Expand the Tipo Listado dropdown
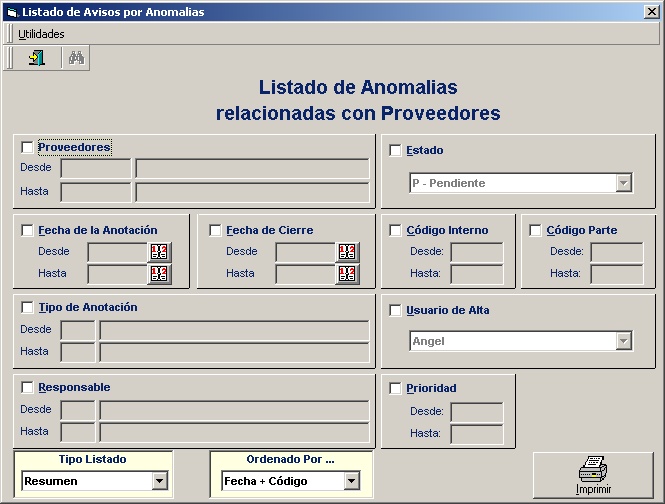 click(159, 481)
